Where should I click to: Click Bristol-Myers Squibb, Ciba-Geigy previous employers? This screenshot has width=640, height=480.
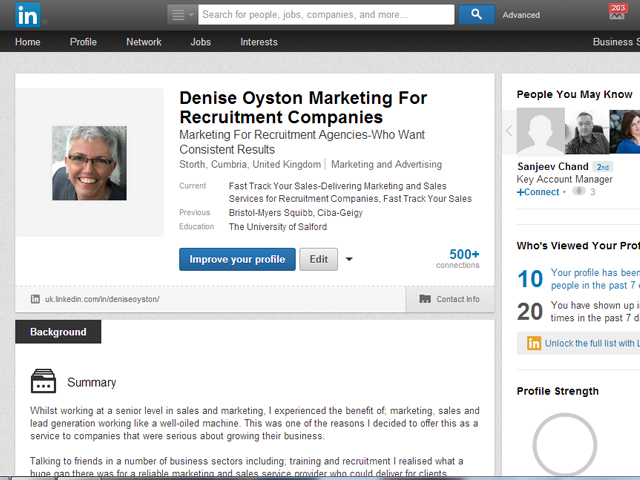pyautogui.click(x=296, y=213)
